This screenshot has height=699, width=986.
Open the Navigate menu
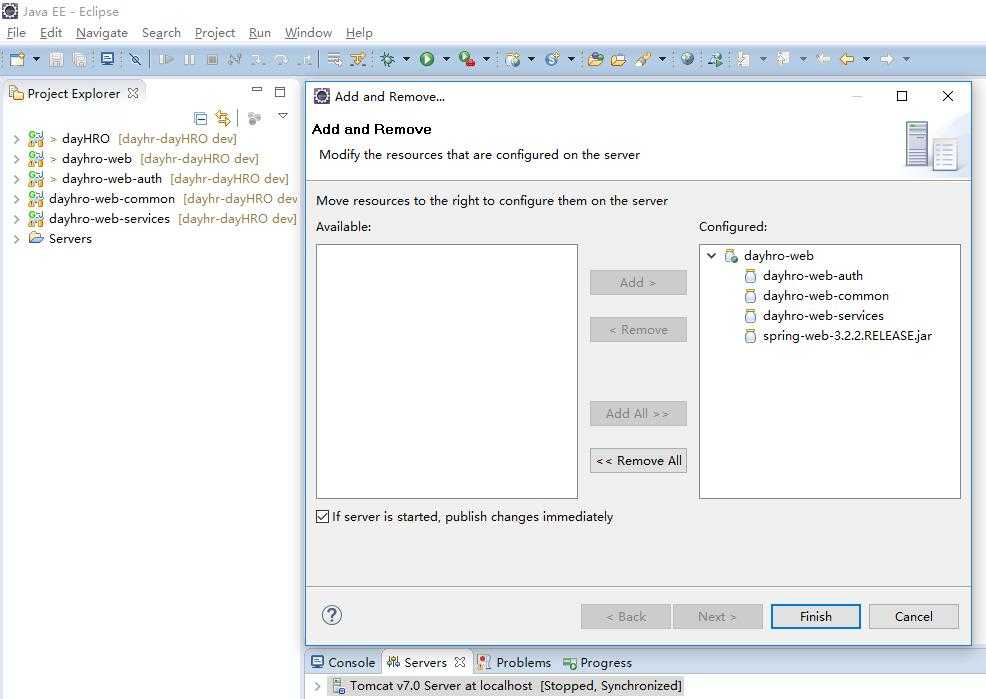coord(102,33)
